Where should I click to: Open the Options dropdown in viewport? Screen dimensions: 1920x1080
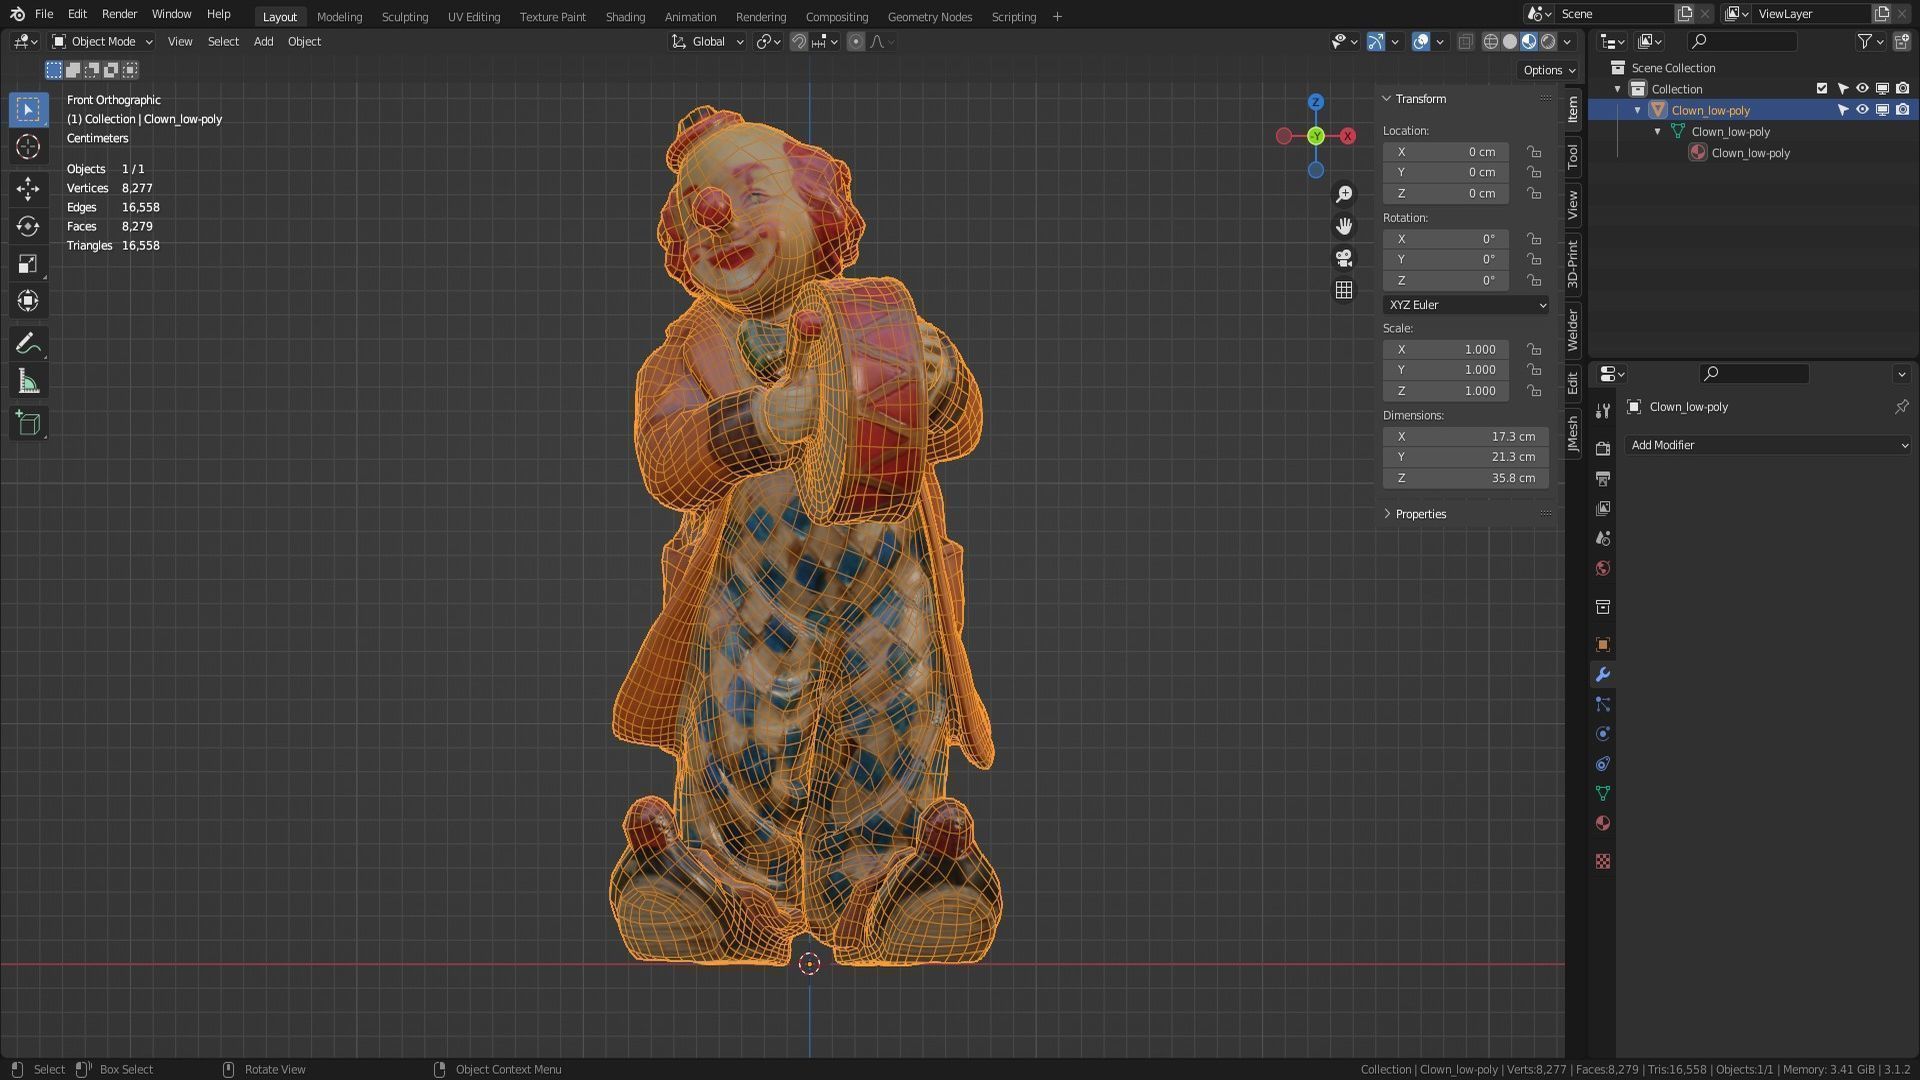pos(1548,70)
